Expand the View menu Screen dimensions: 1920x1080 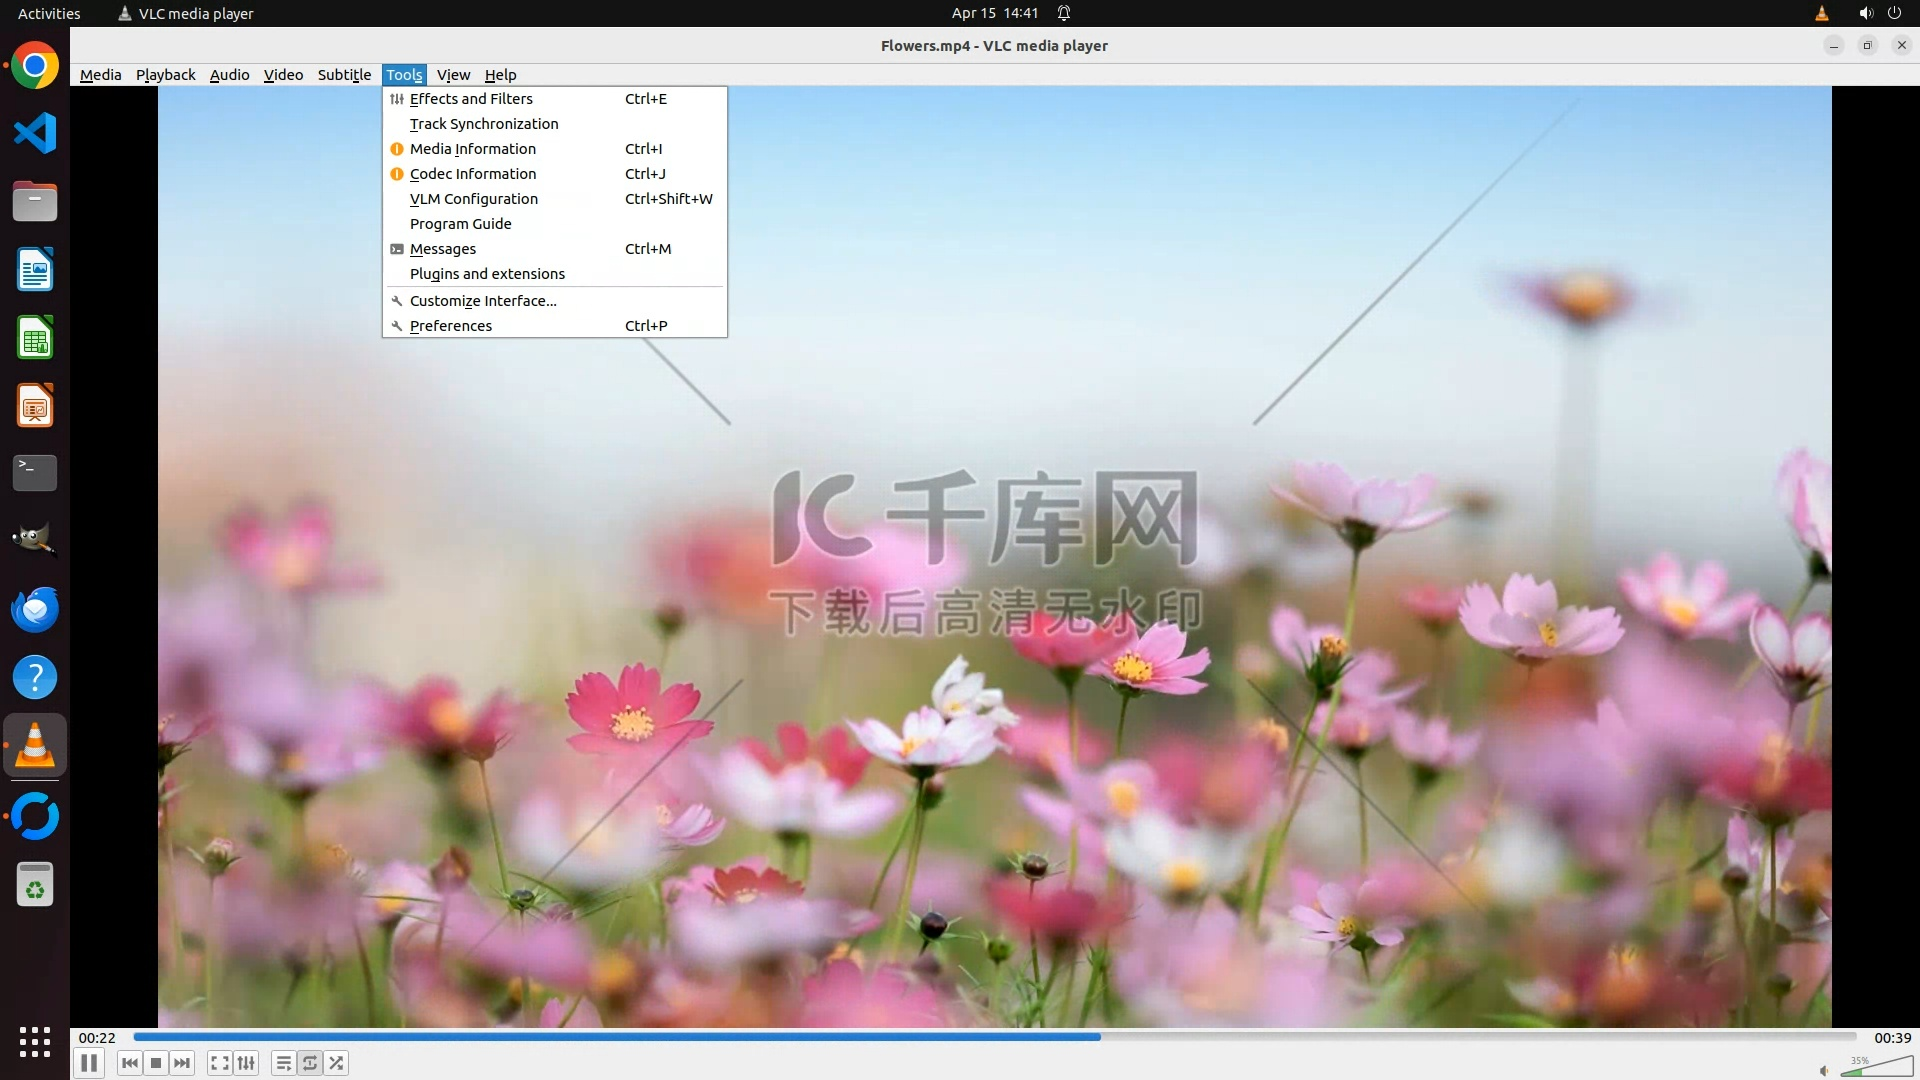(453, 75)
